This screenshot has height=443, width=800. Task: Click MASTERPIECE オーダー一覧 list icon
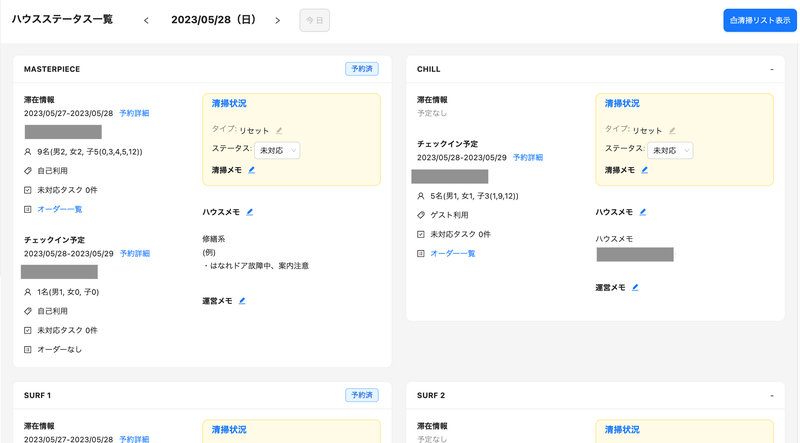28,209
